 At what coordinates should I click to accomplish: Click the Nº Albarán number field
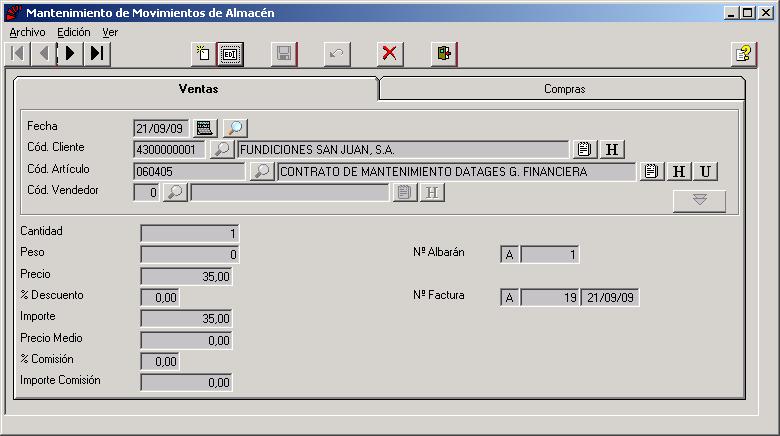click(550, 255)
